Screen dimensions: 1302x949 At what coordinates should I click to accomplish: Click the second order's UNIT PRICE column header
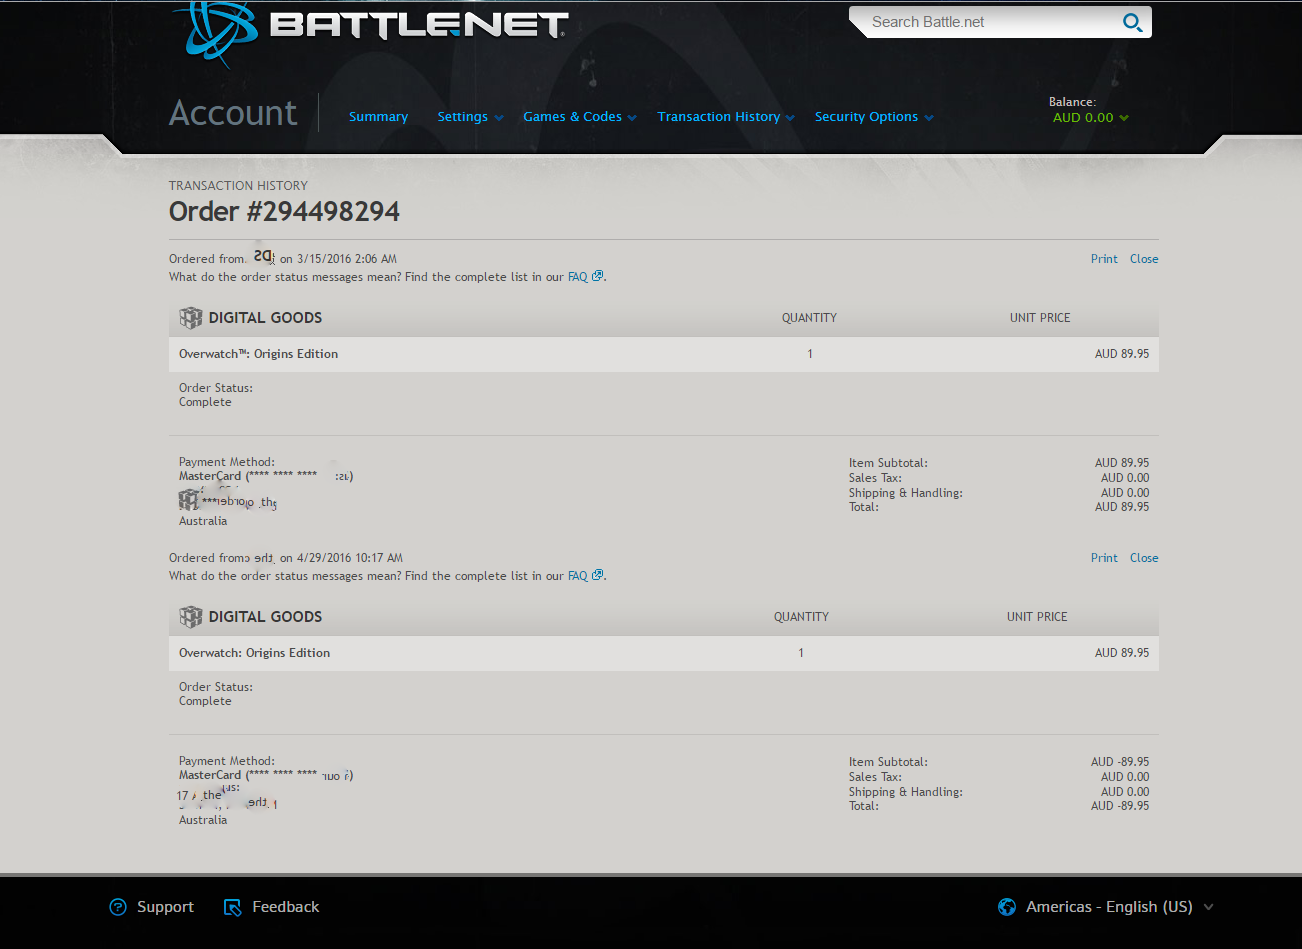click(1037, 617)
